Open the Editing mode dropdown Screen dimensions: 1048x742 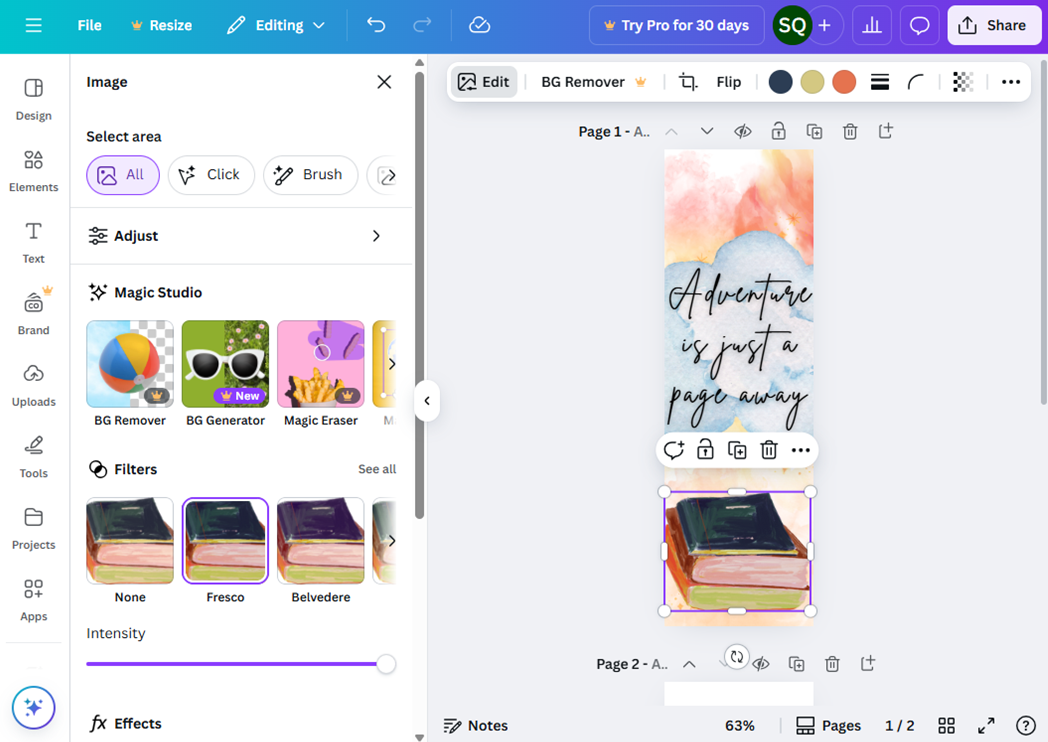[x=276, y=25]
